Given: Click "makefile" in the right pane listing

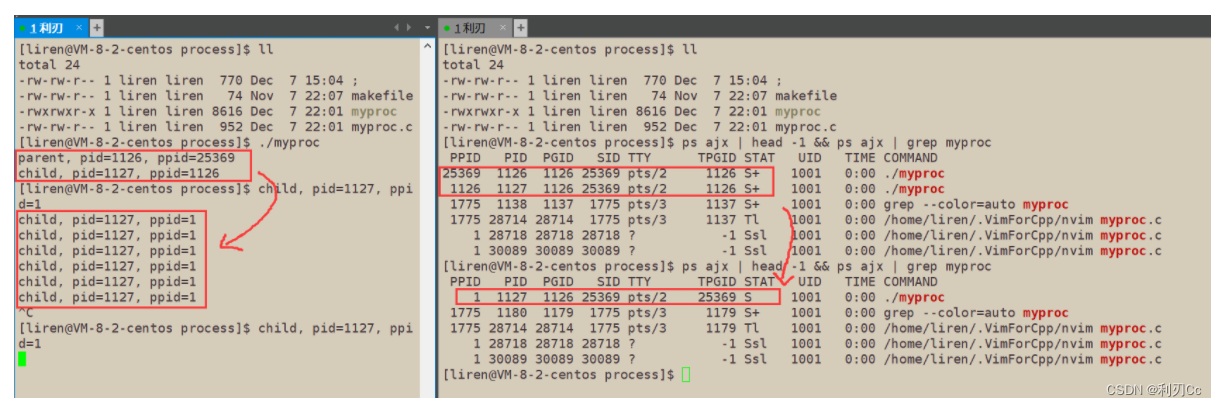Looking at the screenshot, I should pos(806,95).
